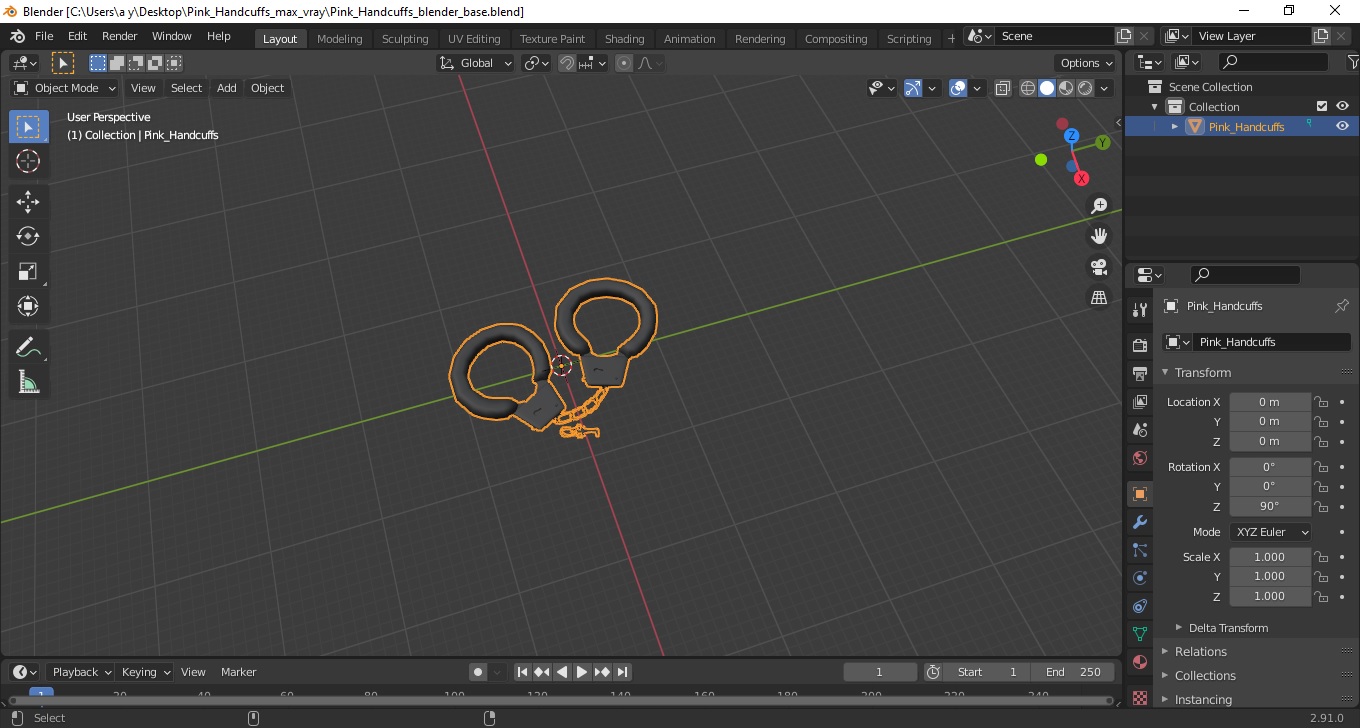
Task: Open World properties tab (globe)
Action: [x=1140, y=458]
